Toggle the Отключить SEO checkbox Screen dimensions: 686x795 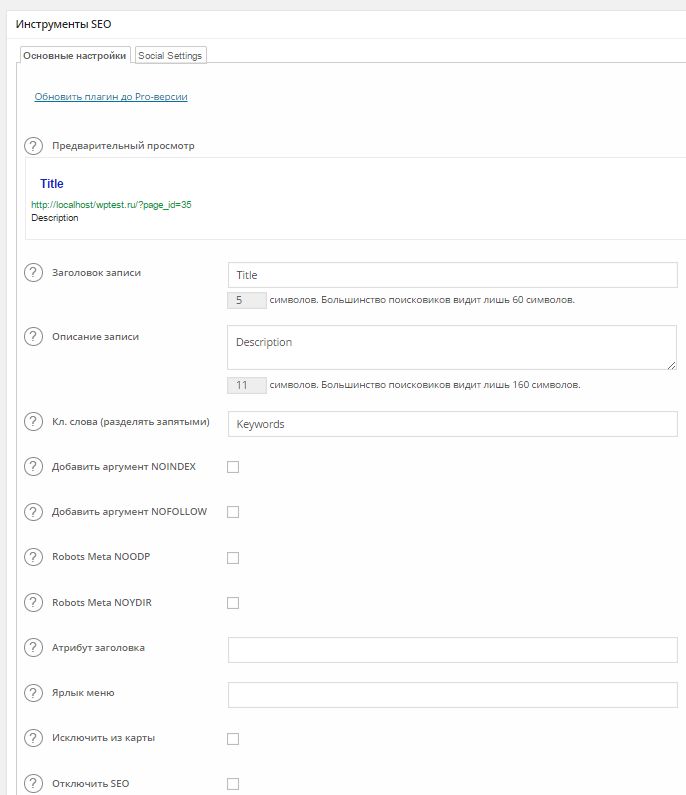233,784
